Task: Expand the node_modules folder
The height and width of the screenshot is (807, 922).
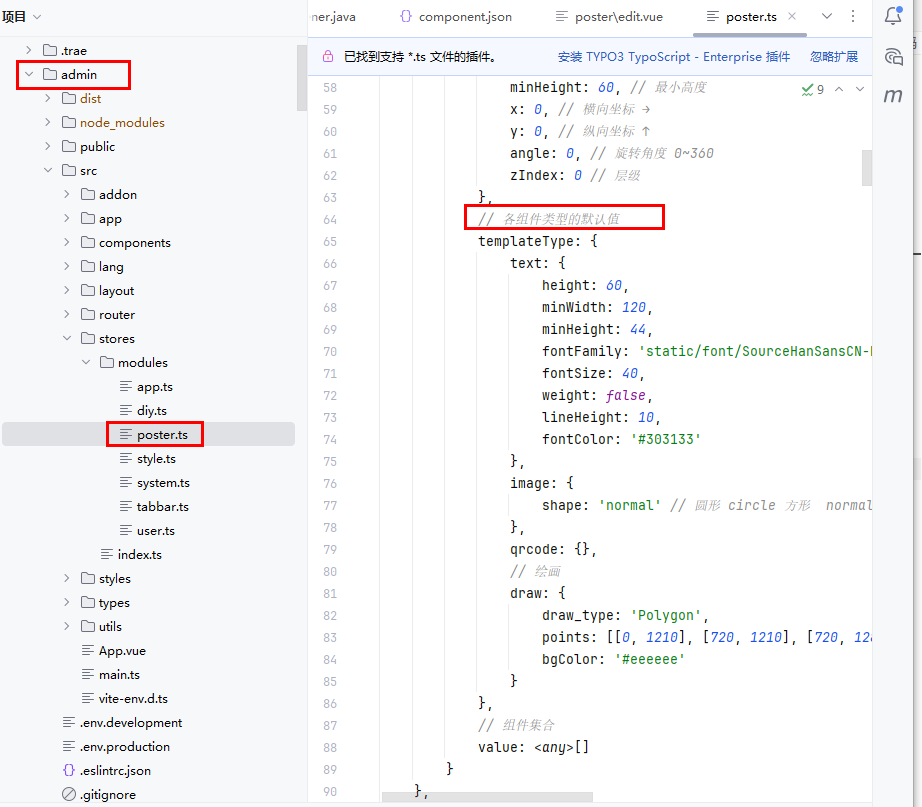Action: [x=48, y=123]
